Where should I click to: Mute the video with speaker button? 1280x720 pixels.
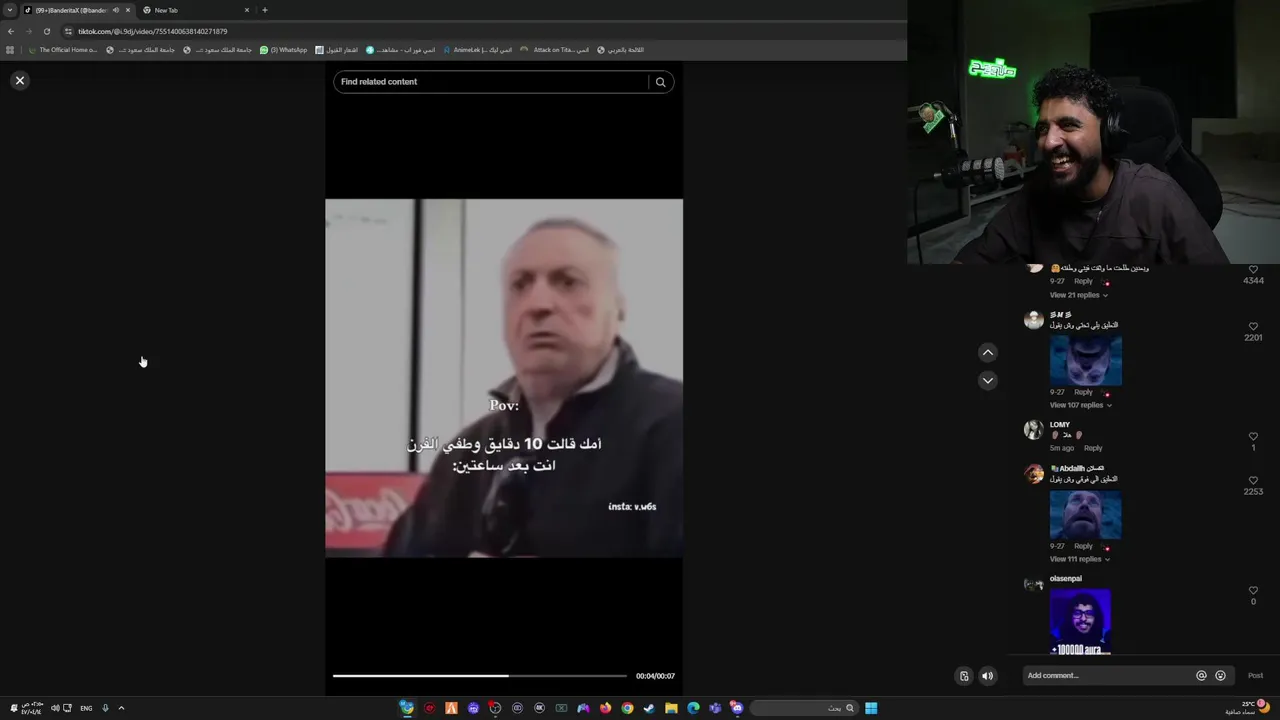[x=987, y=676]
